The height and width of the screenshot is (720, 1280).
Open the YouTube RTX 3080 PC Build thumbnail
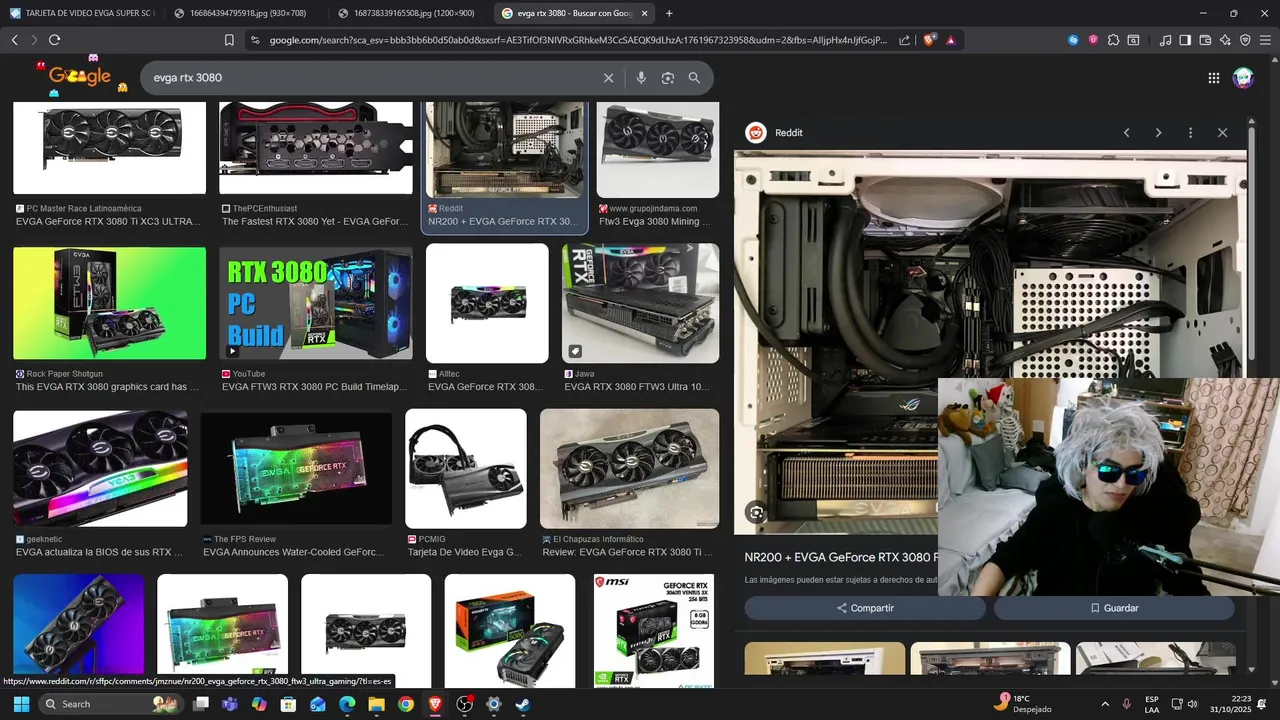coord(316,303)
